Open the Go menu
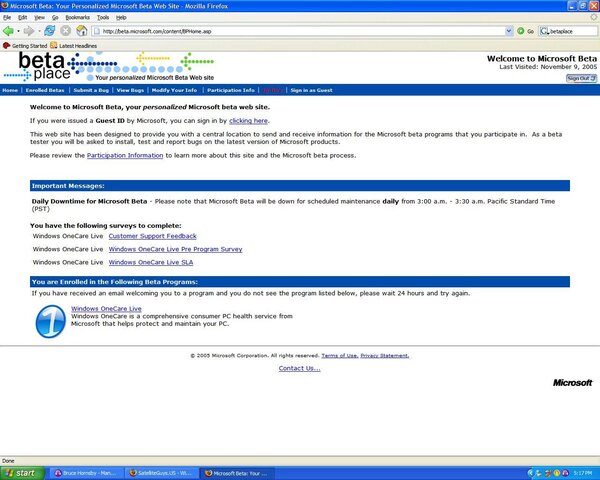 [x=55, y=18]
